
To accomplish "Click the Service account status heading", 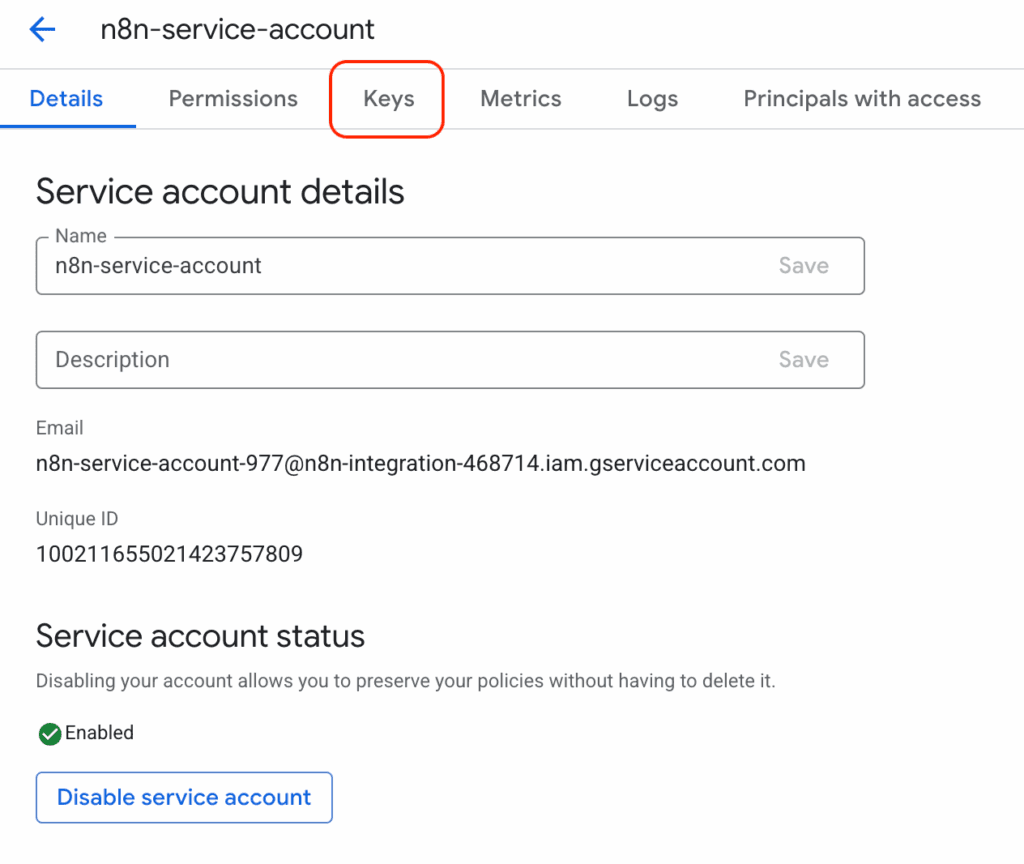I will click(x=200, y=635).
